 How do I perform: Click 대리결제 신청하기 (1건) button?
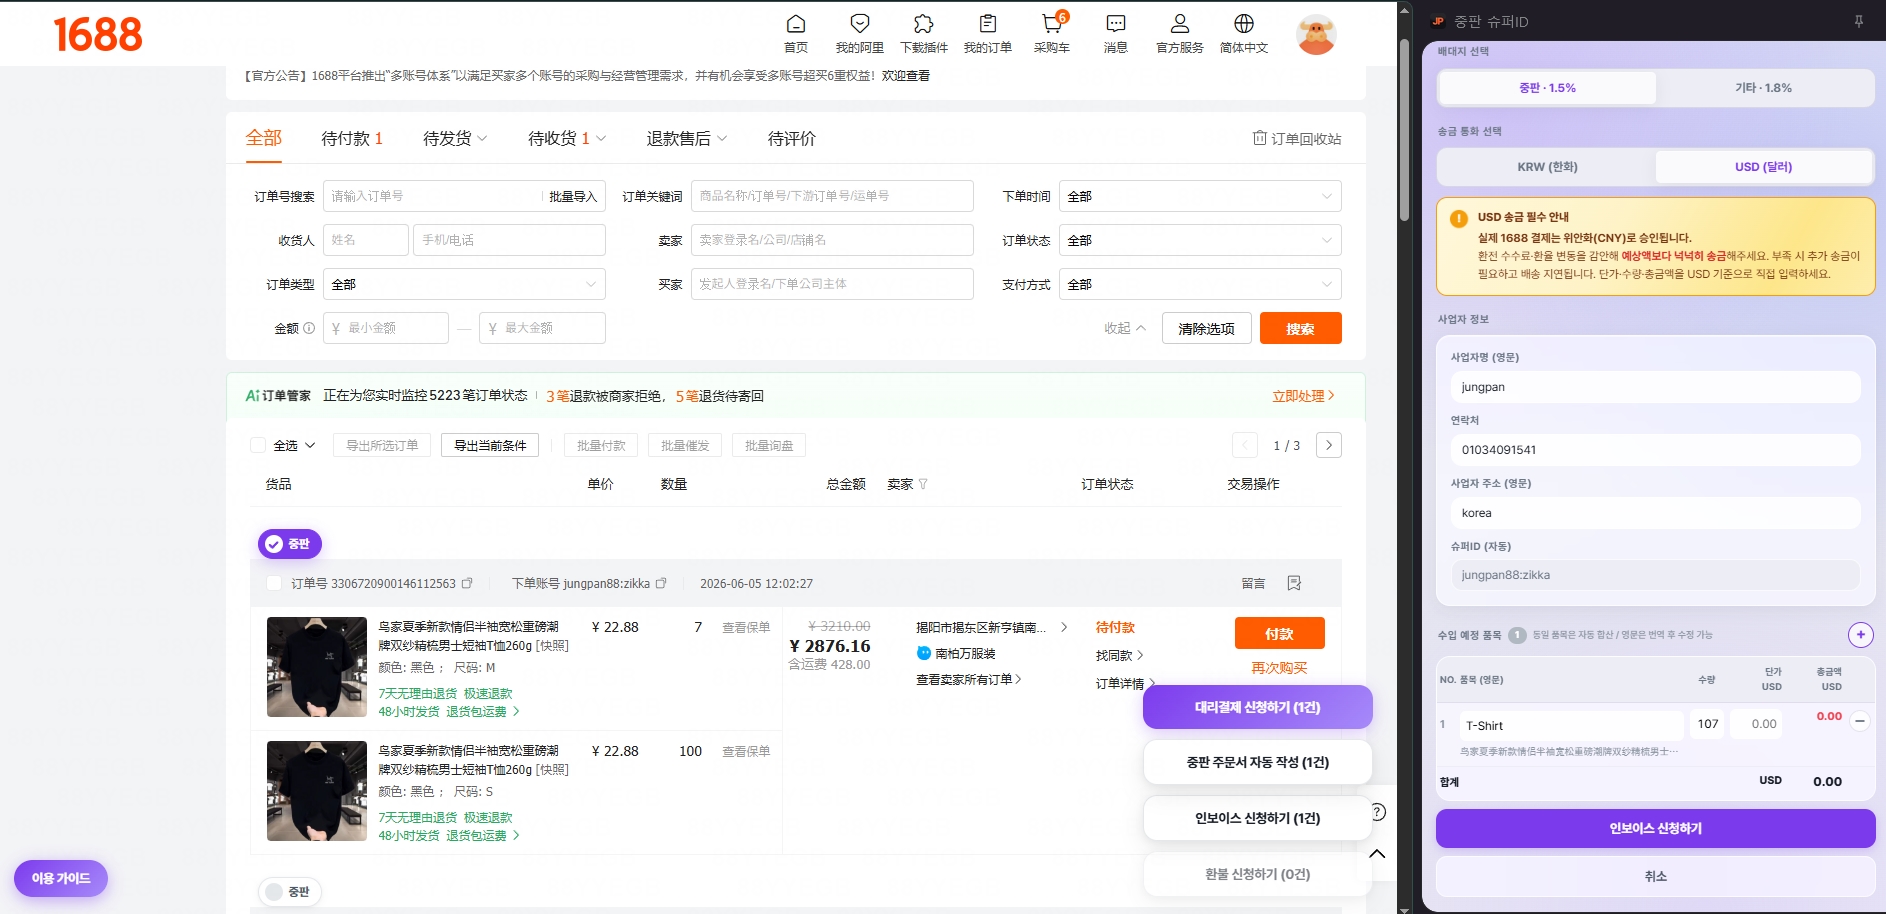point(1257,707)
